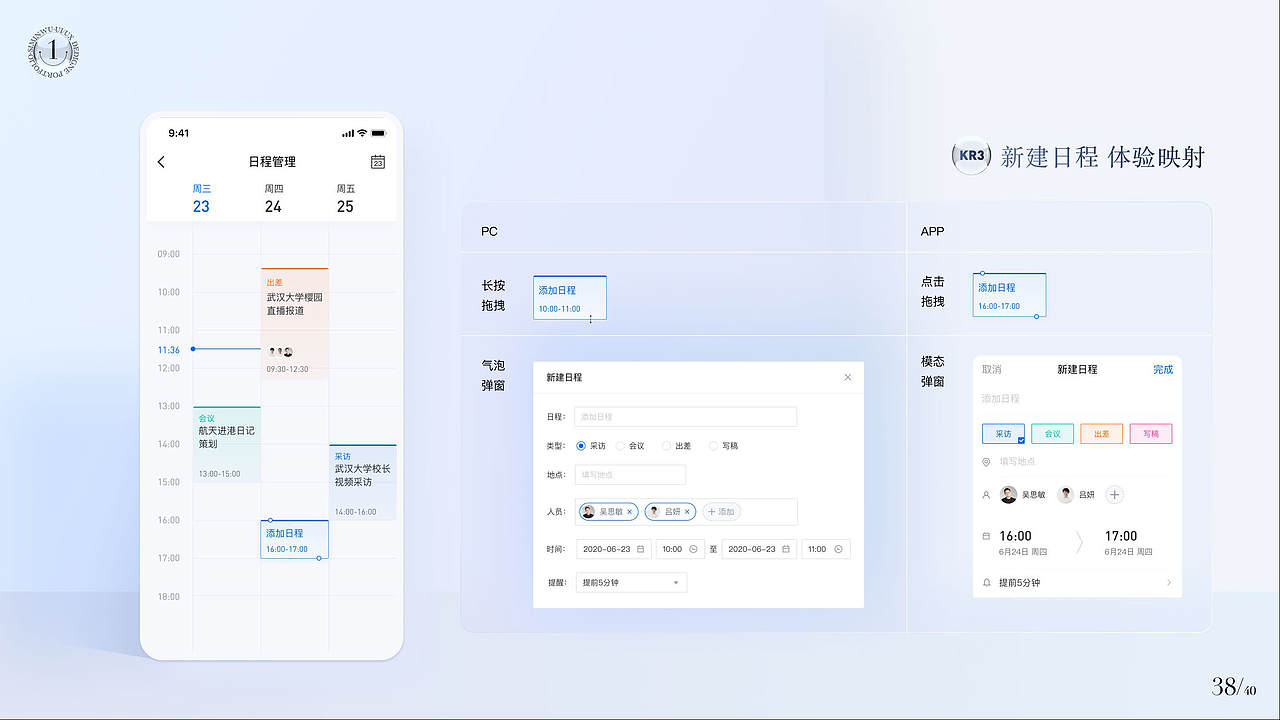Open the 10:00 start time picker
This screenshot has height=720, width=1280.
coord(680,549)
